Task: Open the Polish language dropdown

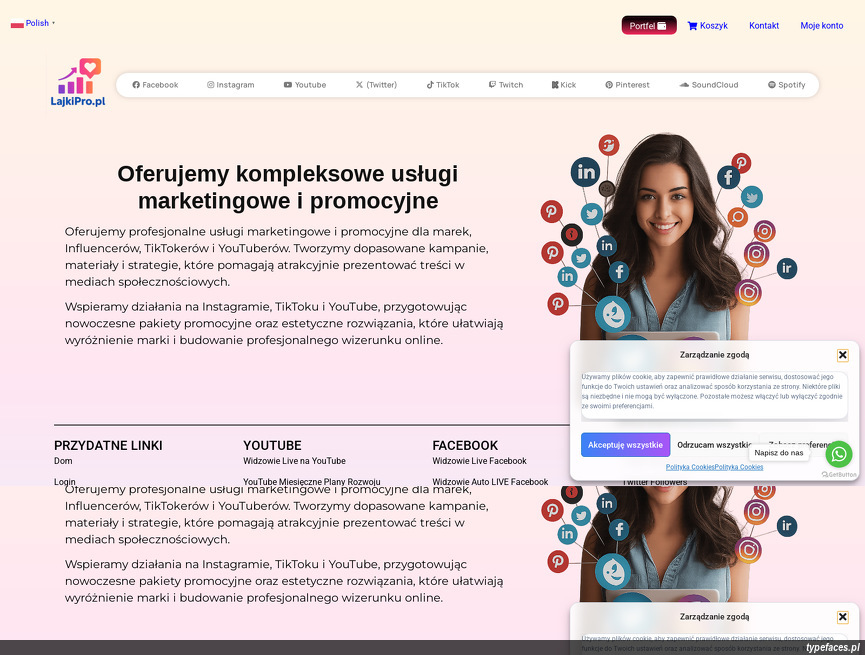Action: click(33, 23)
